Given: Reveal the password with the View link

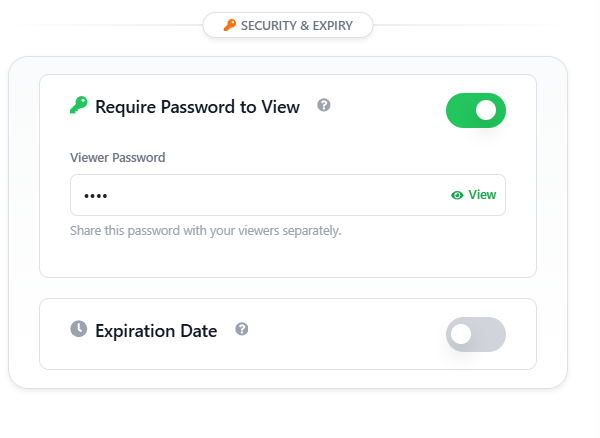Looking at the screenshot, I should click(x=482, y=195).
